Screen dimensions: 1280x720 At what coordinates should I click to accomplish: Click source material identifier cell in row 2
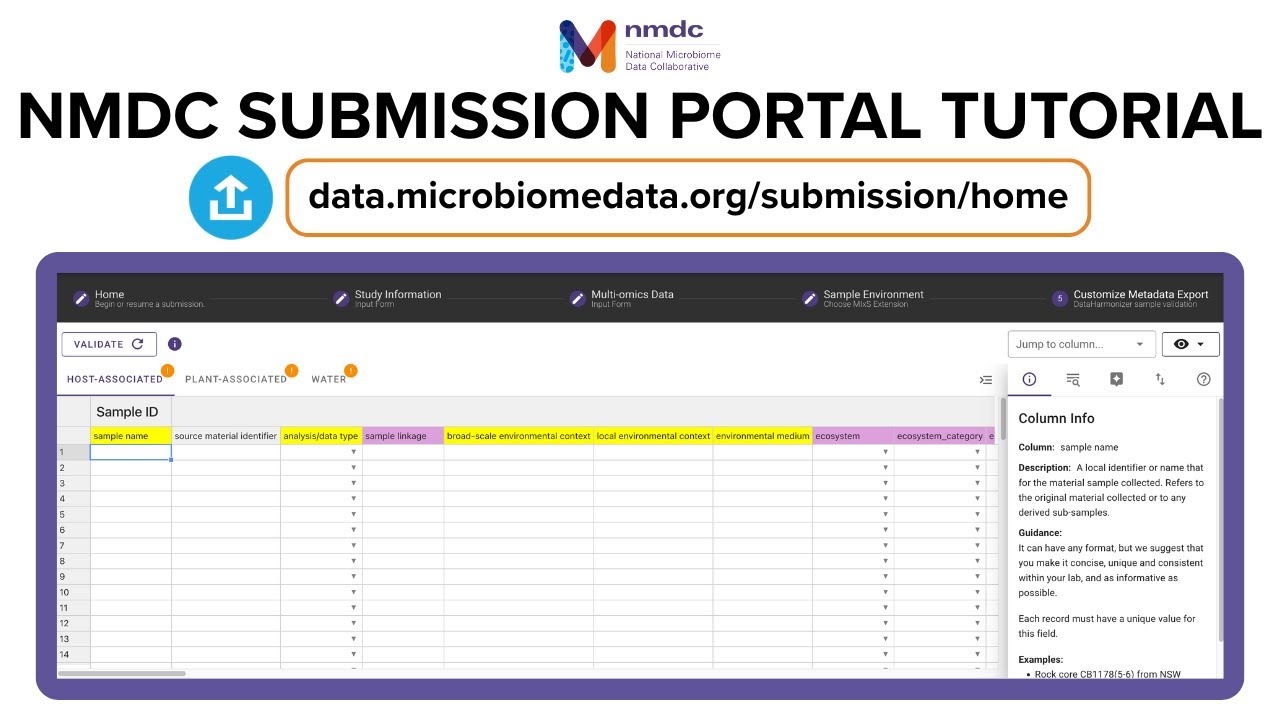coord(226,468)
